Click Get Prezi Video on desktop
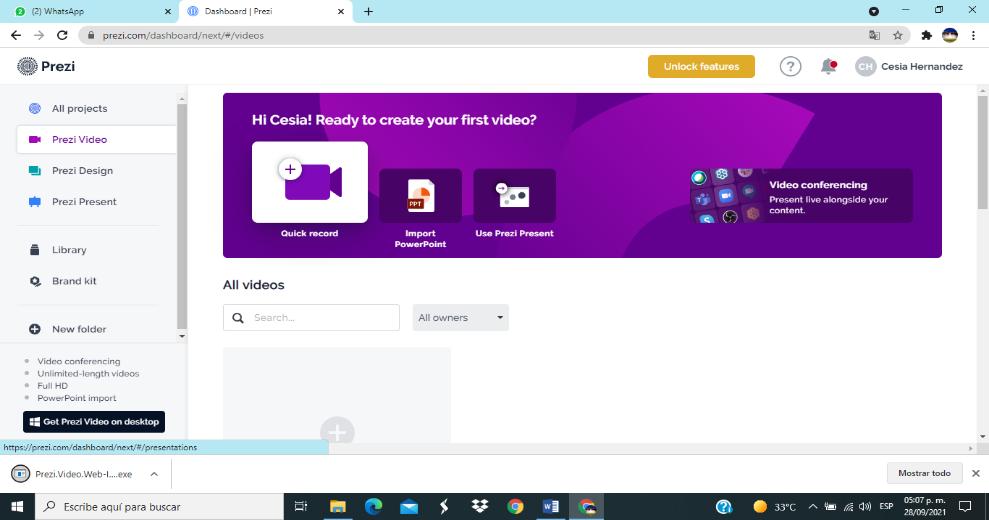This screenshot has width=989, height=520. pyautogui.click(x=94, y=422)
